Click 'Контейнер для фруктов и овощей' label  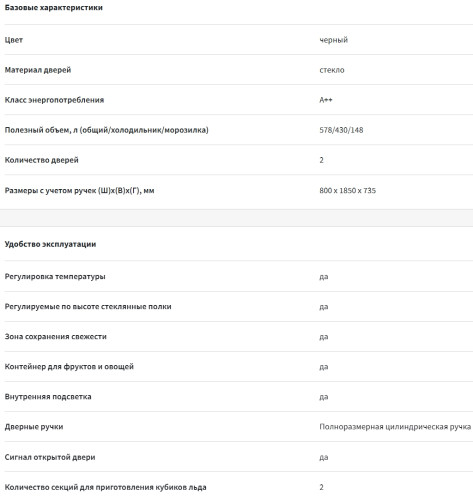pyautogui.click(x=69, y=367)
